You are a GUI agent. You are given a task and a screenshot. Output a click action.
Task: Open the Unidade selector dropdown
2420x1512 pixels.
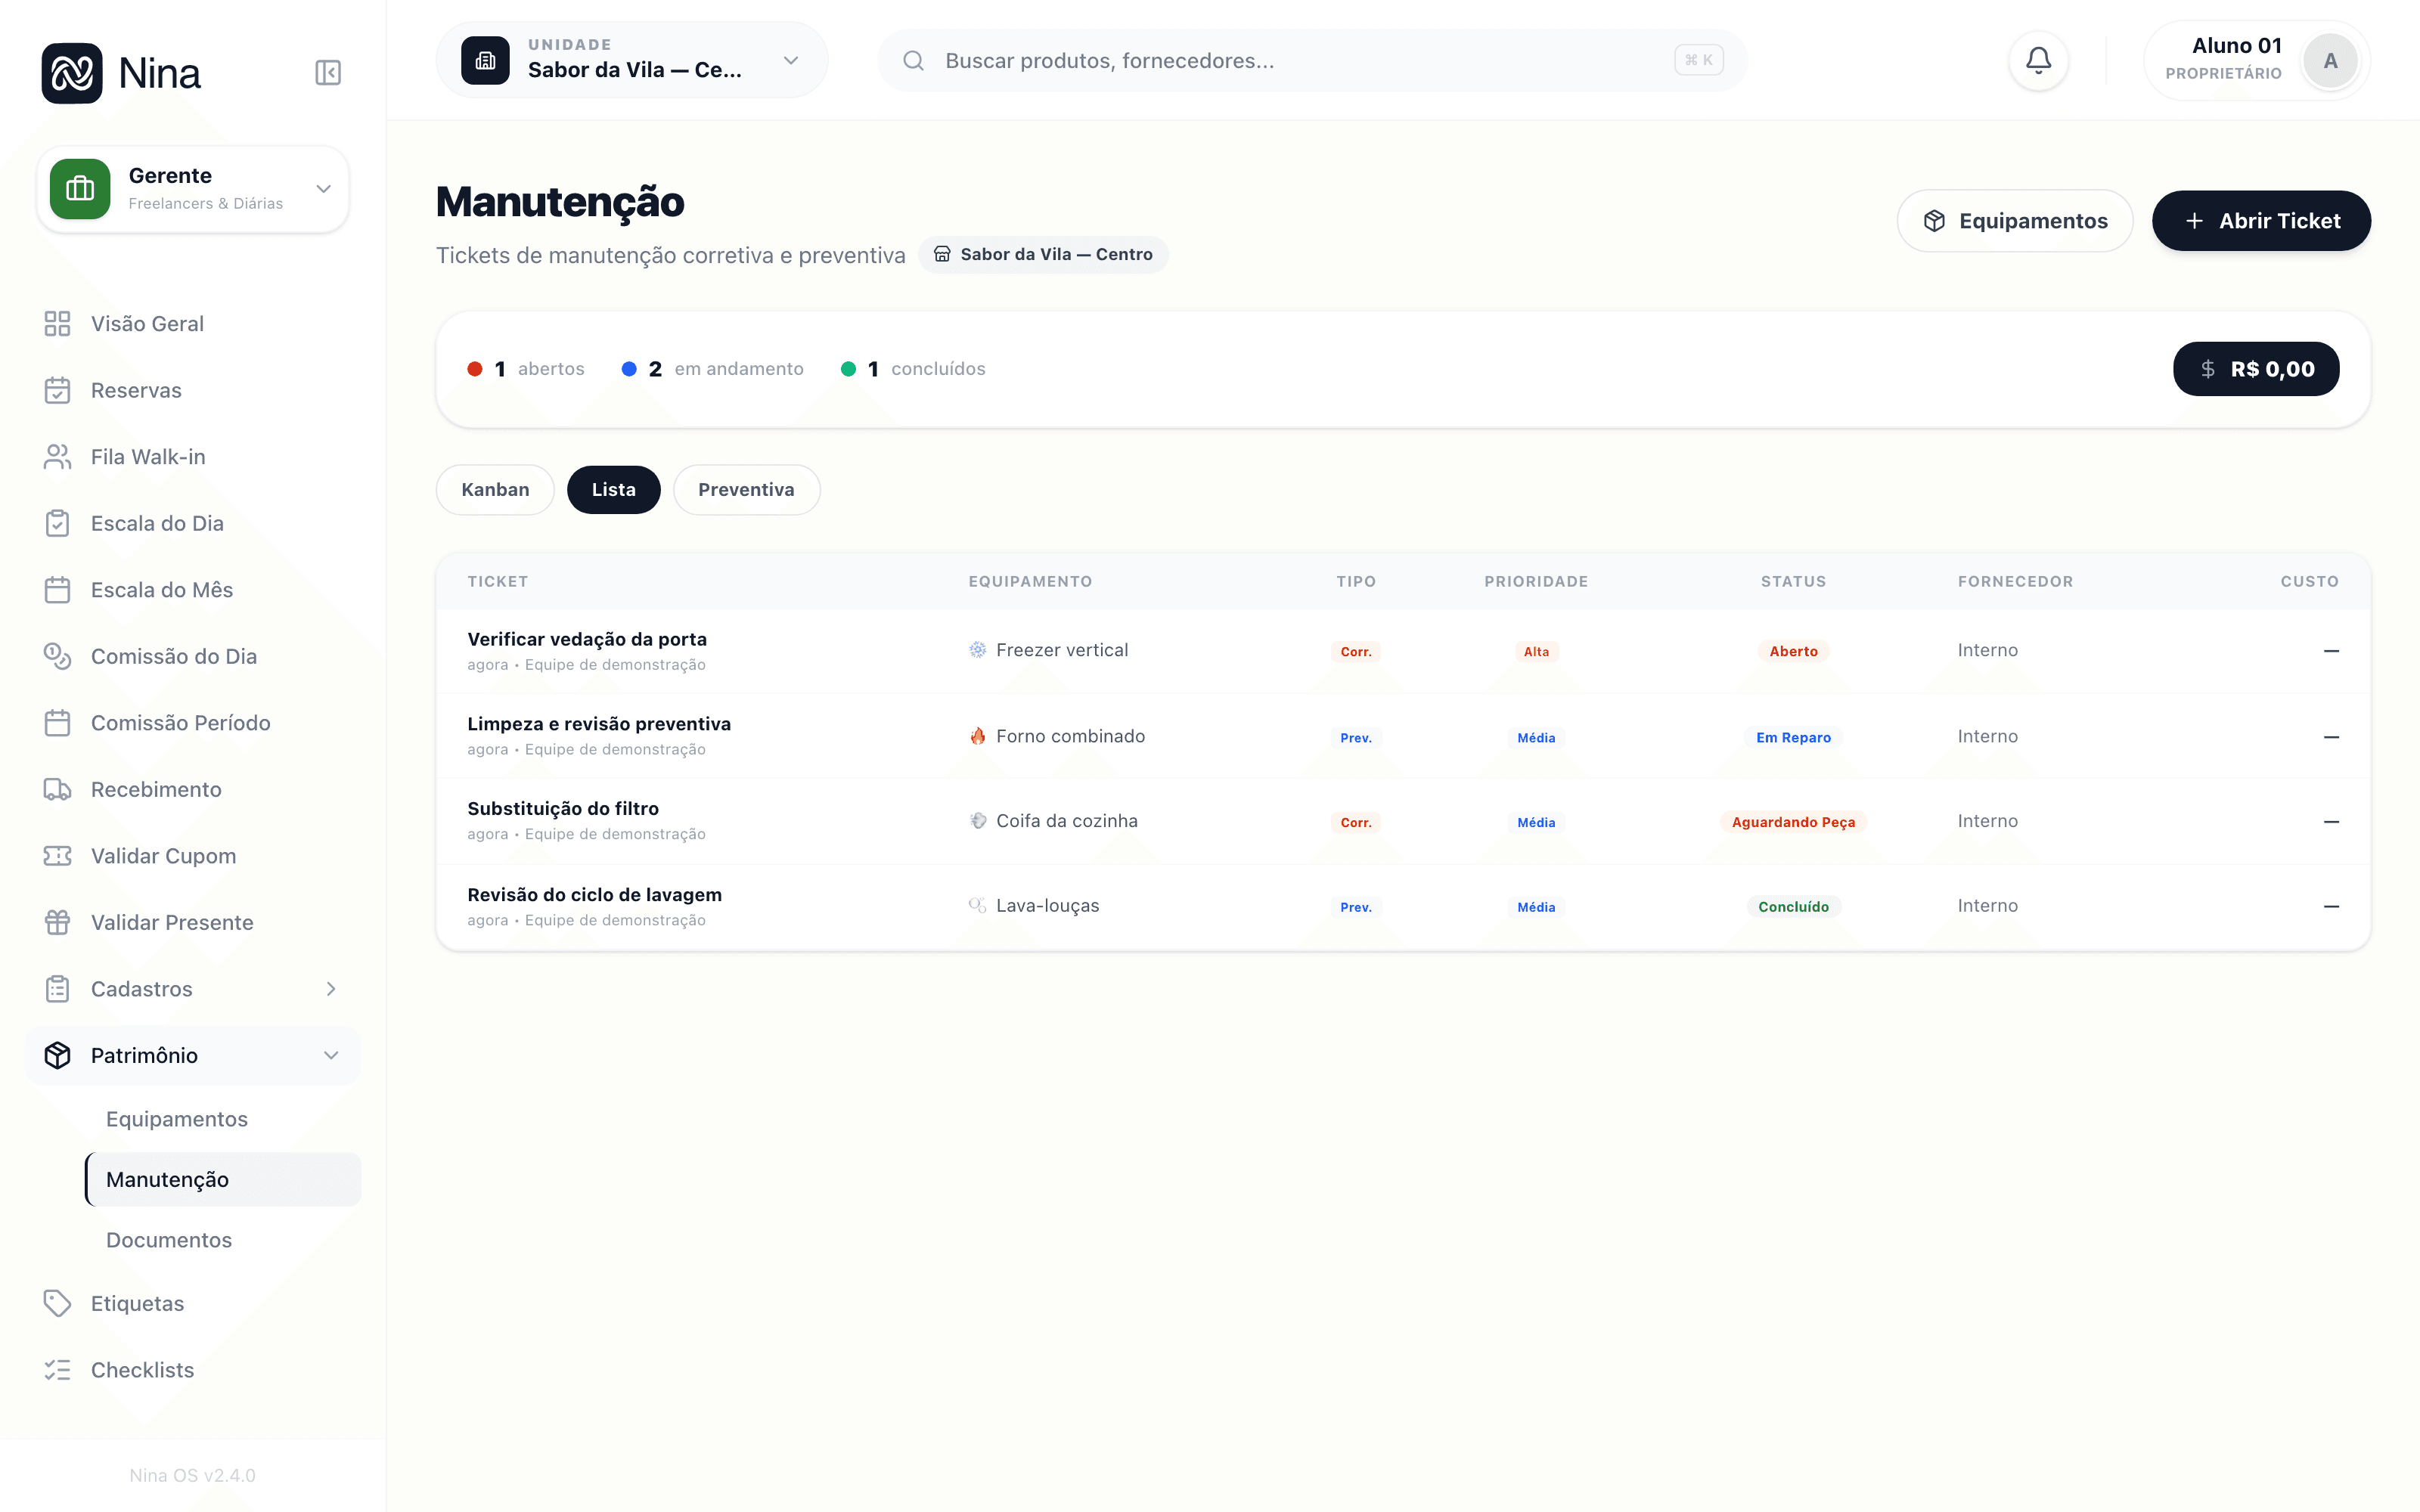tap(631, 61)
